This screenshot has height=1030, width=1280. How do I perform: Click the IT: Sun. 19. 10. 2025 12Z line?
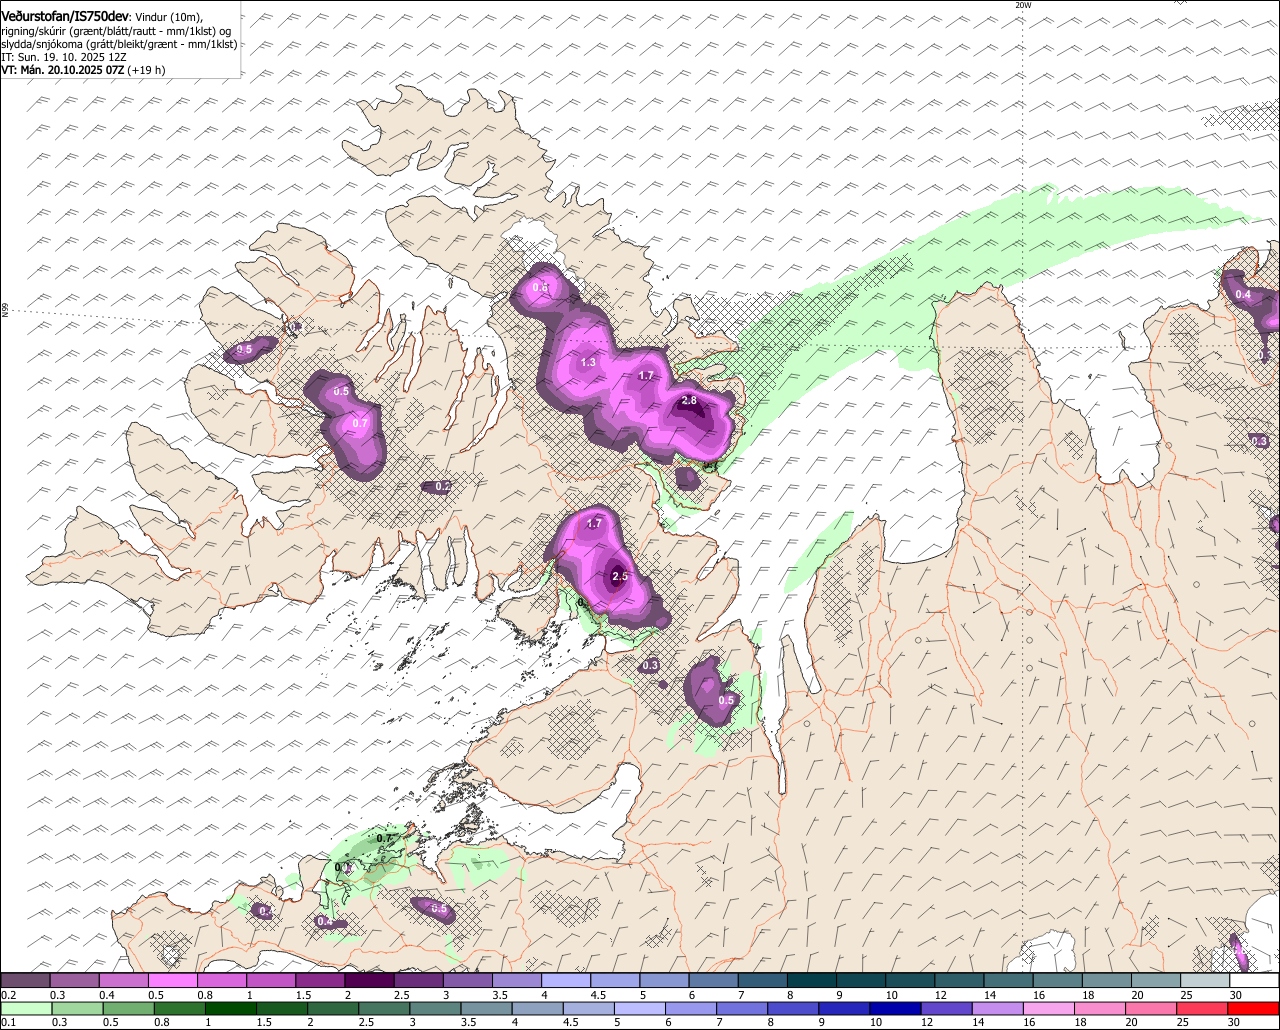[x=64, y=57]
